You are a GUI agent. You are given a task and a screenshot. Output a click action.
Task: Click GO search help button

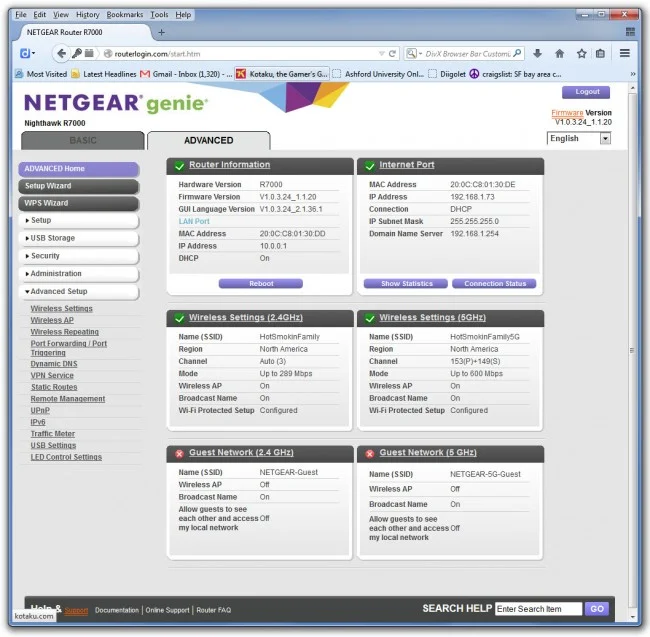597,609
